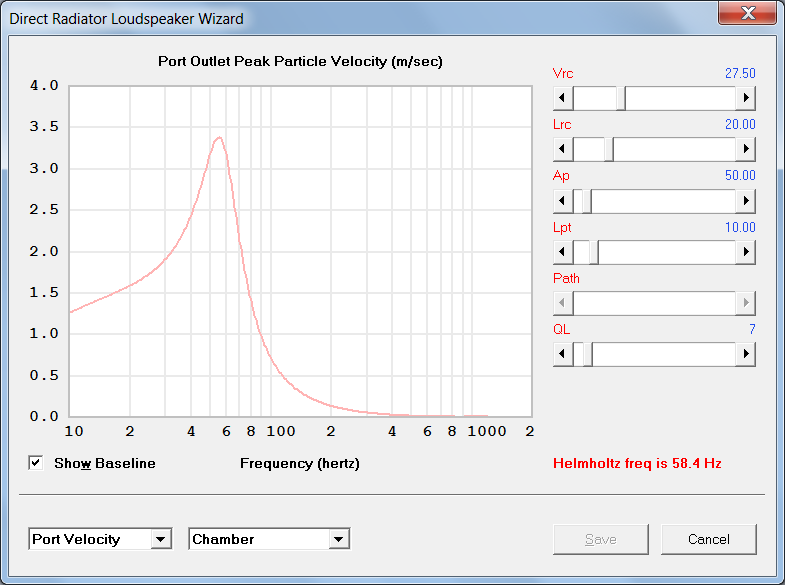785x585 pixels.
Task: Click the Vrc slider thumb
Action: coord(621,98)
